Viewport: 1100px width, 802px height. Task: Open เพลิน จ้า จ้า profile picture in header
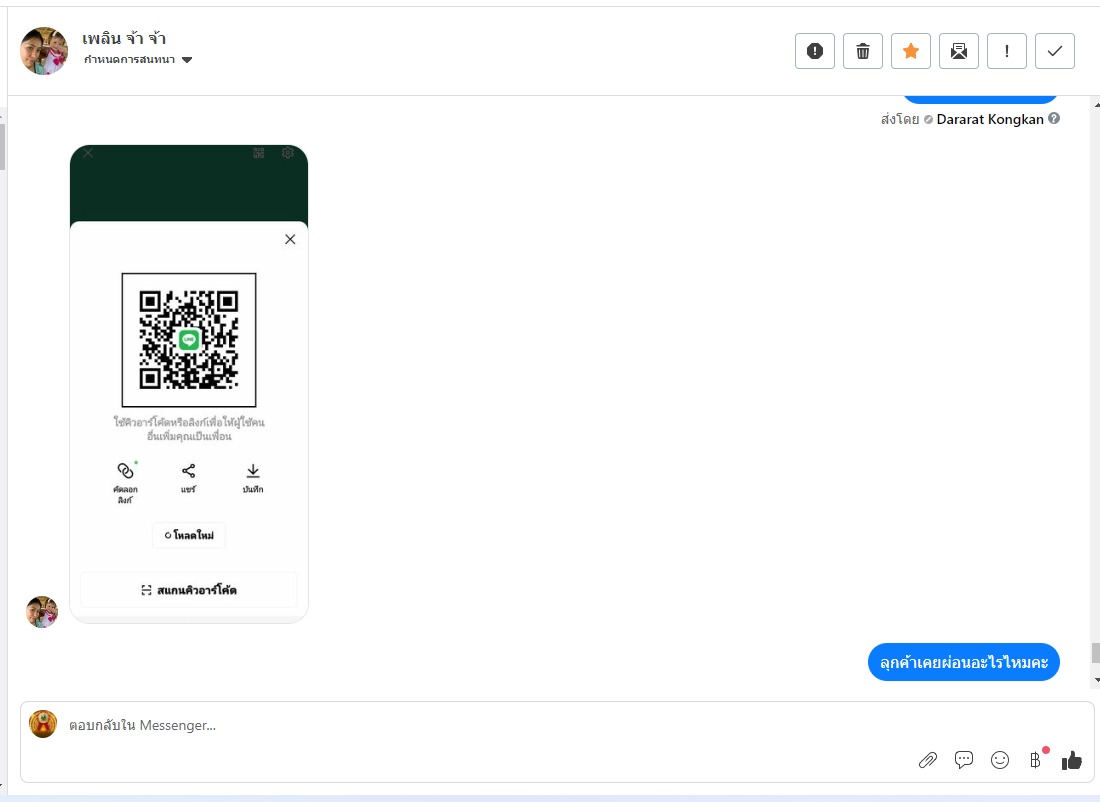[44, 51]
